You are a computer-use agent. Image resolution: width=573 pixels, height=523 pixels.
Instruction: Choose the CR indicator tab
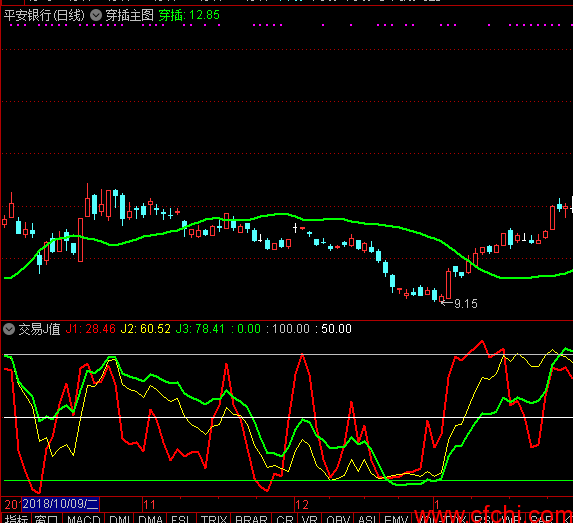point(285,519)
